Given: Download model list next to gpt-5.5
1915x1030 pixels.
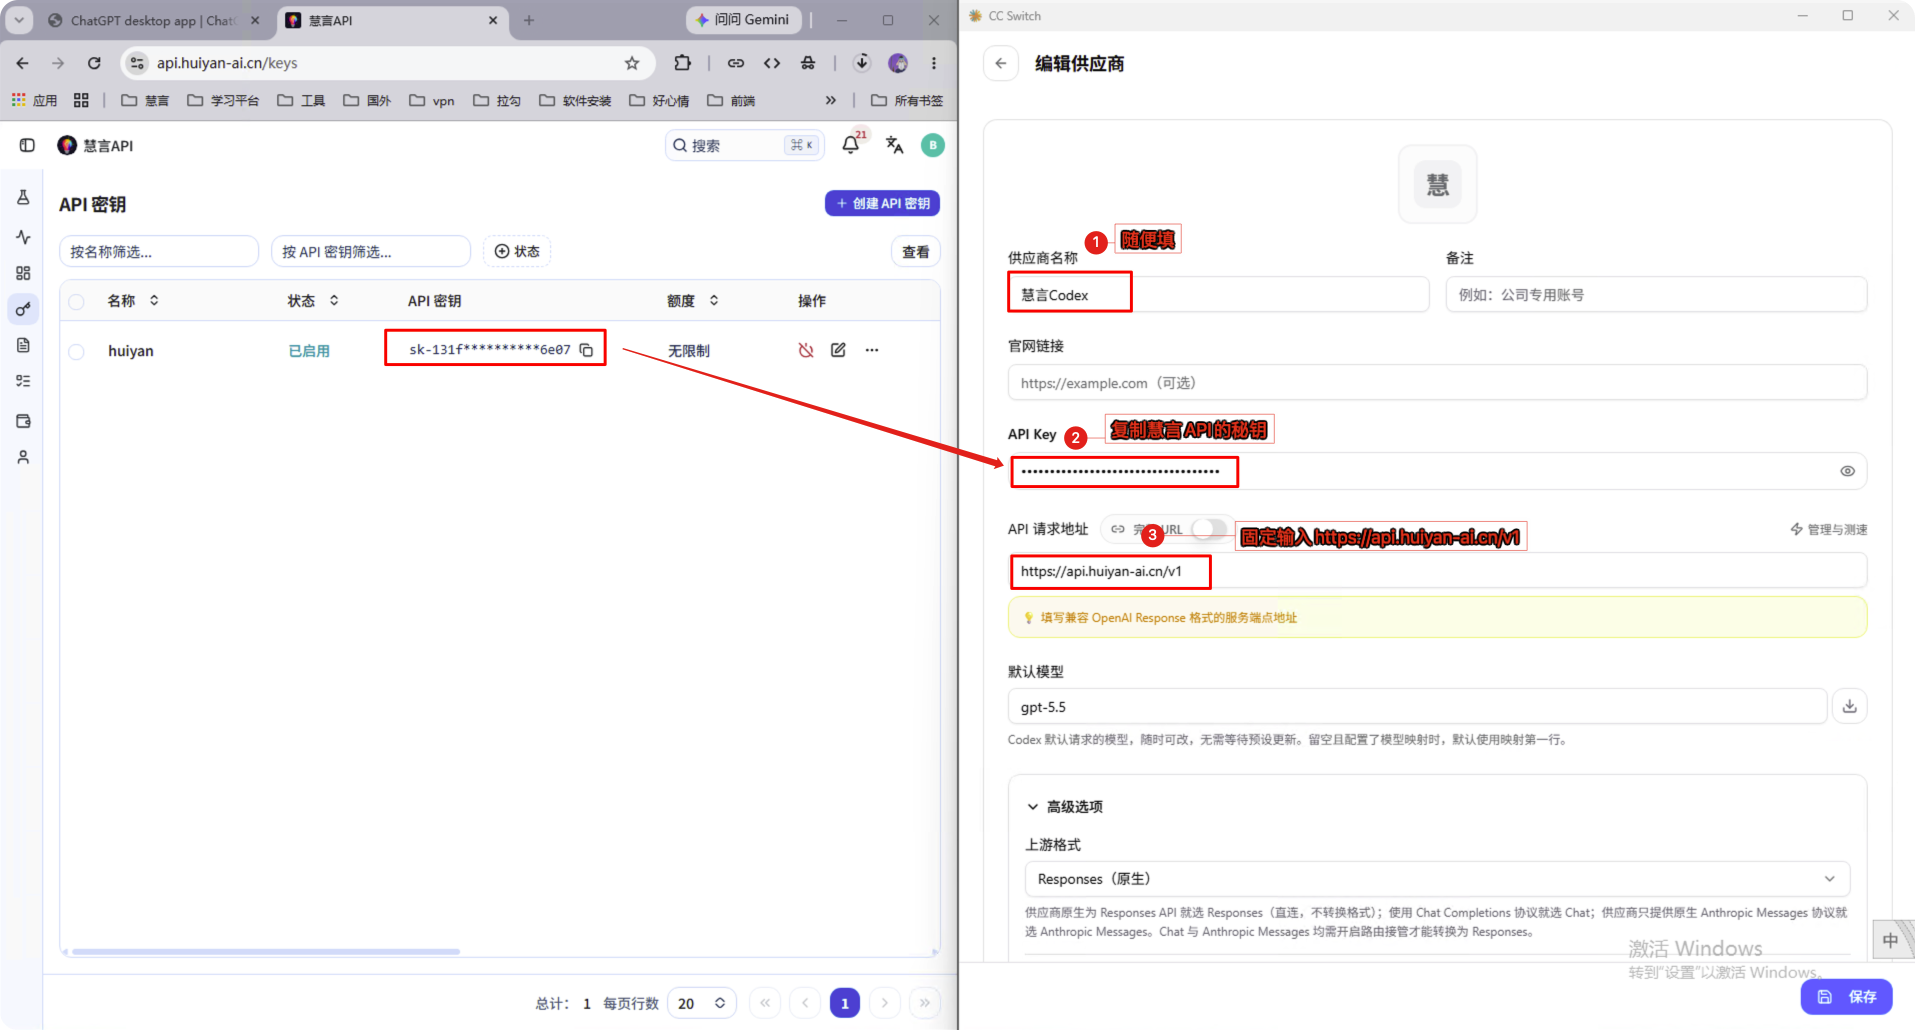Looking at the screenshot, I should 1850,707.
